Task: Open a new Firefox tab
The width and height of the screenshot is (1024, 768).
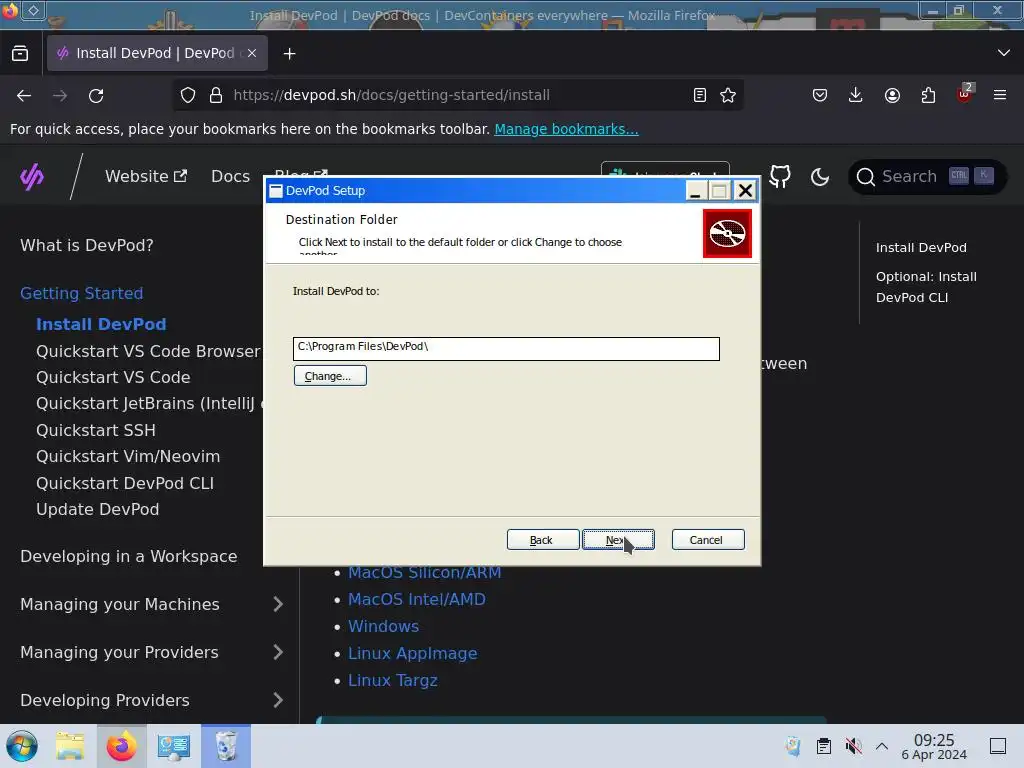Action: click(x=289, y=54)
